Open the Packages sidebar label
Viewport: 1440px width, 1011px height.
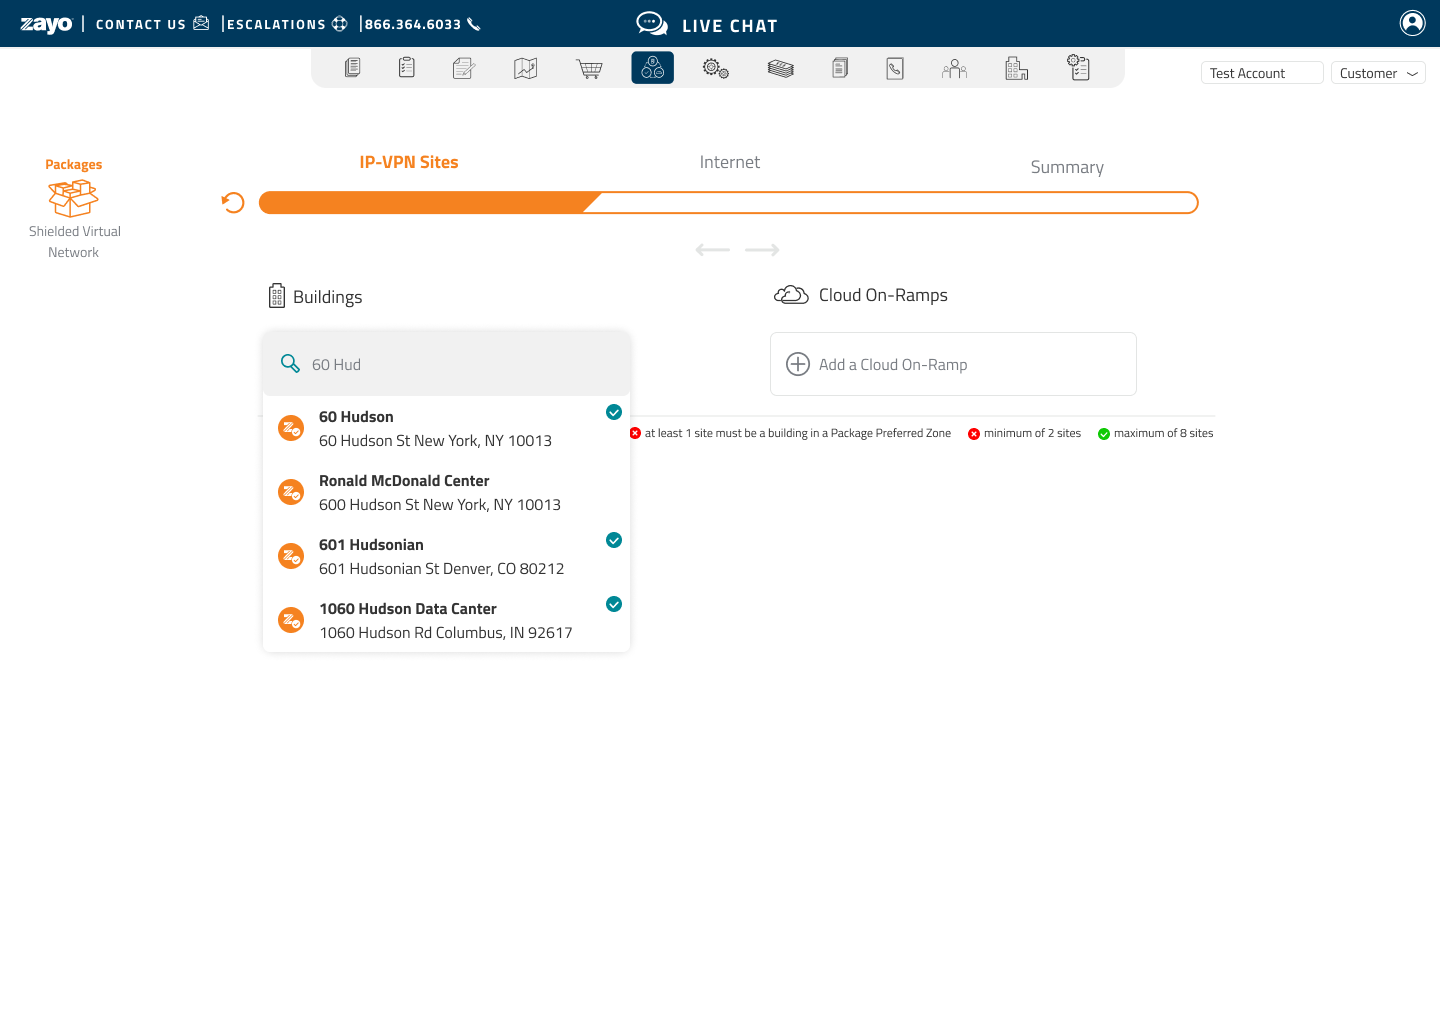point(74,165)
